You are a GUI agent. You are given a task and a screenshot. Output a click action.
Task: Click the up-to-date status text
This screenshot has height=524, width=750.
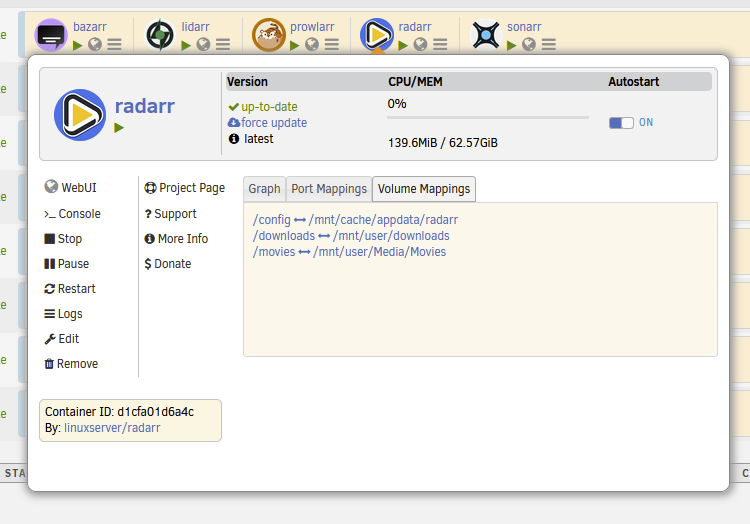point(269,107)
